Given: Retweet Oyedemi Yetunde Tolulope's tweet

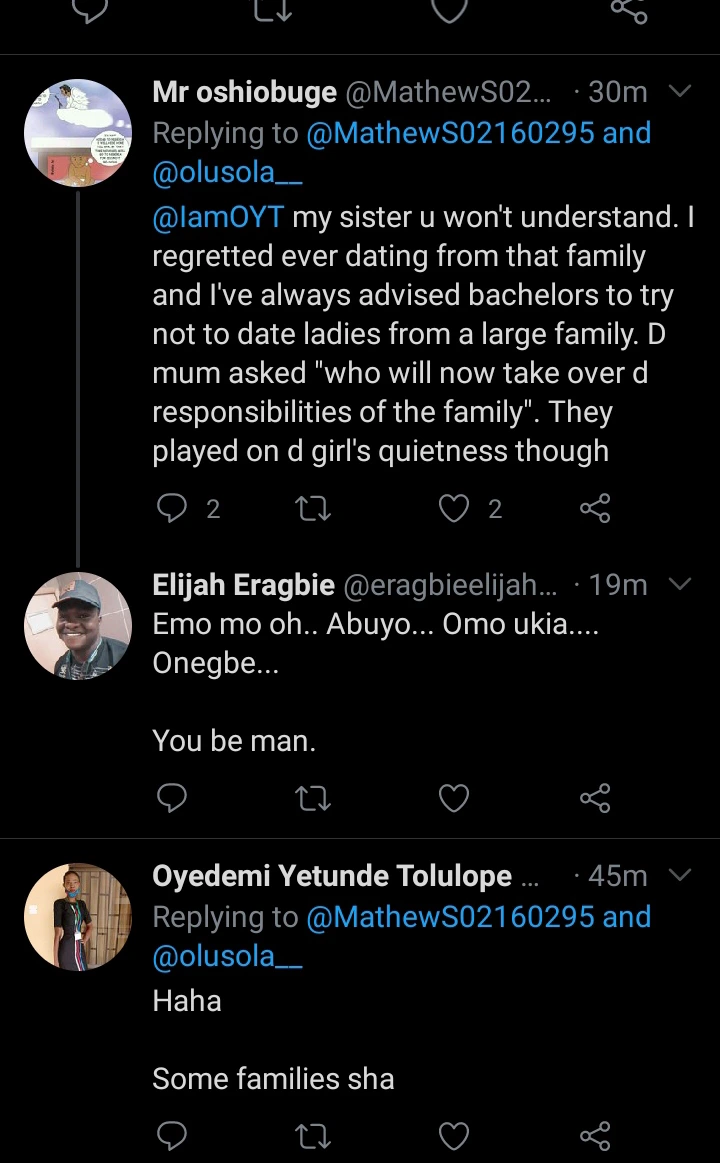Looking at the screenshot, I should (314, 1135).
